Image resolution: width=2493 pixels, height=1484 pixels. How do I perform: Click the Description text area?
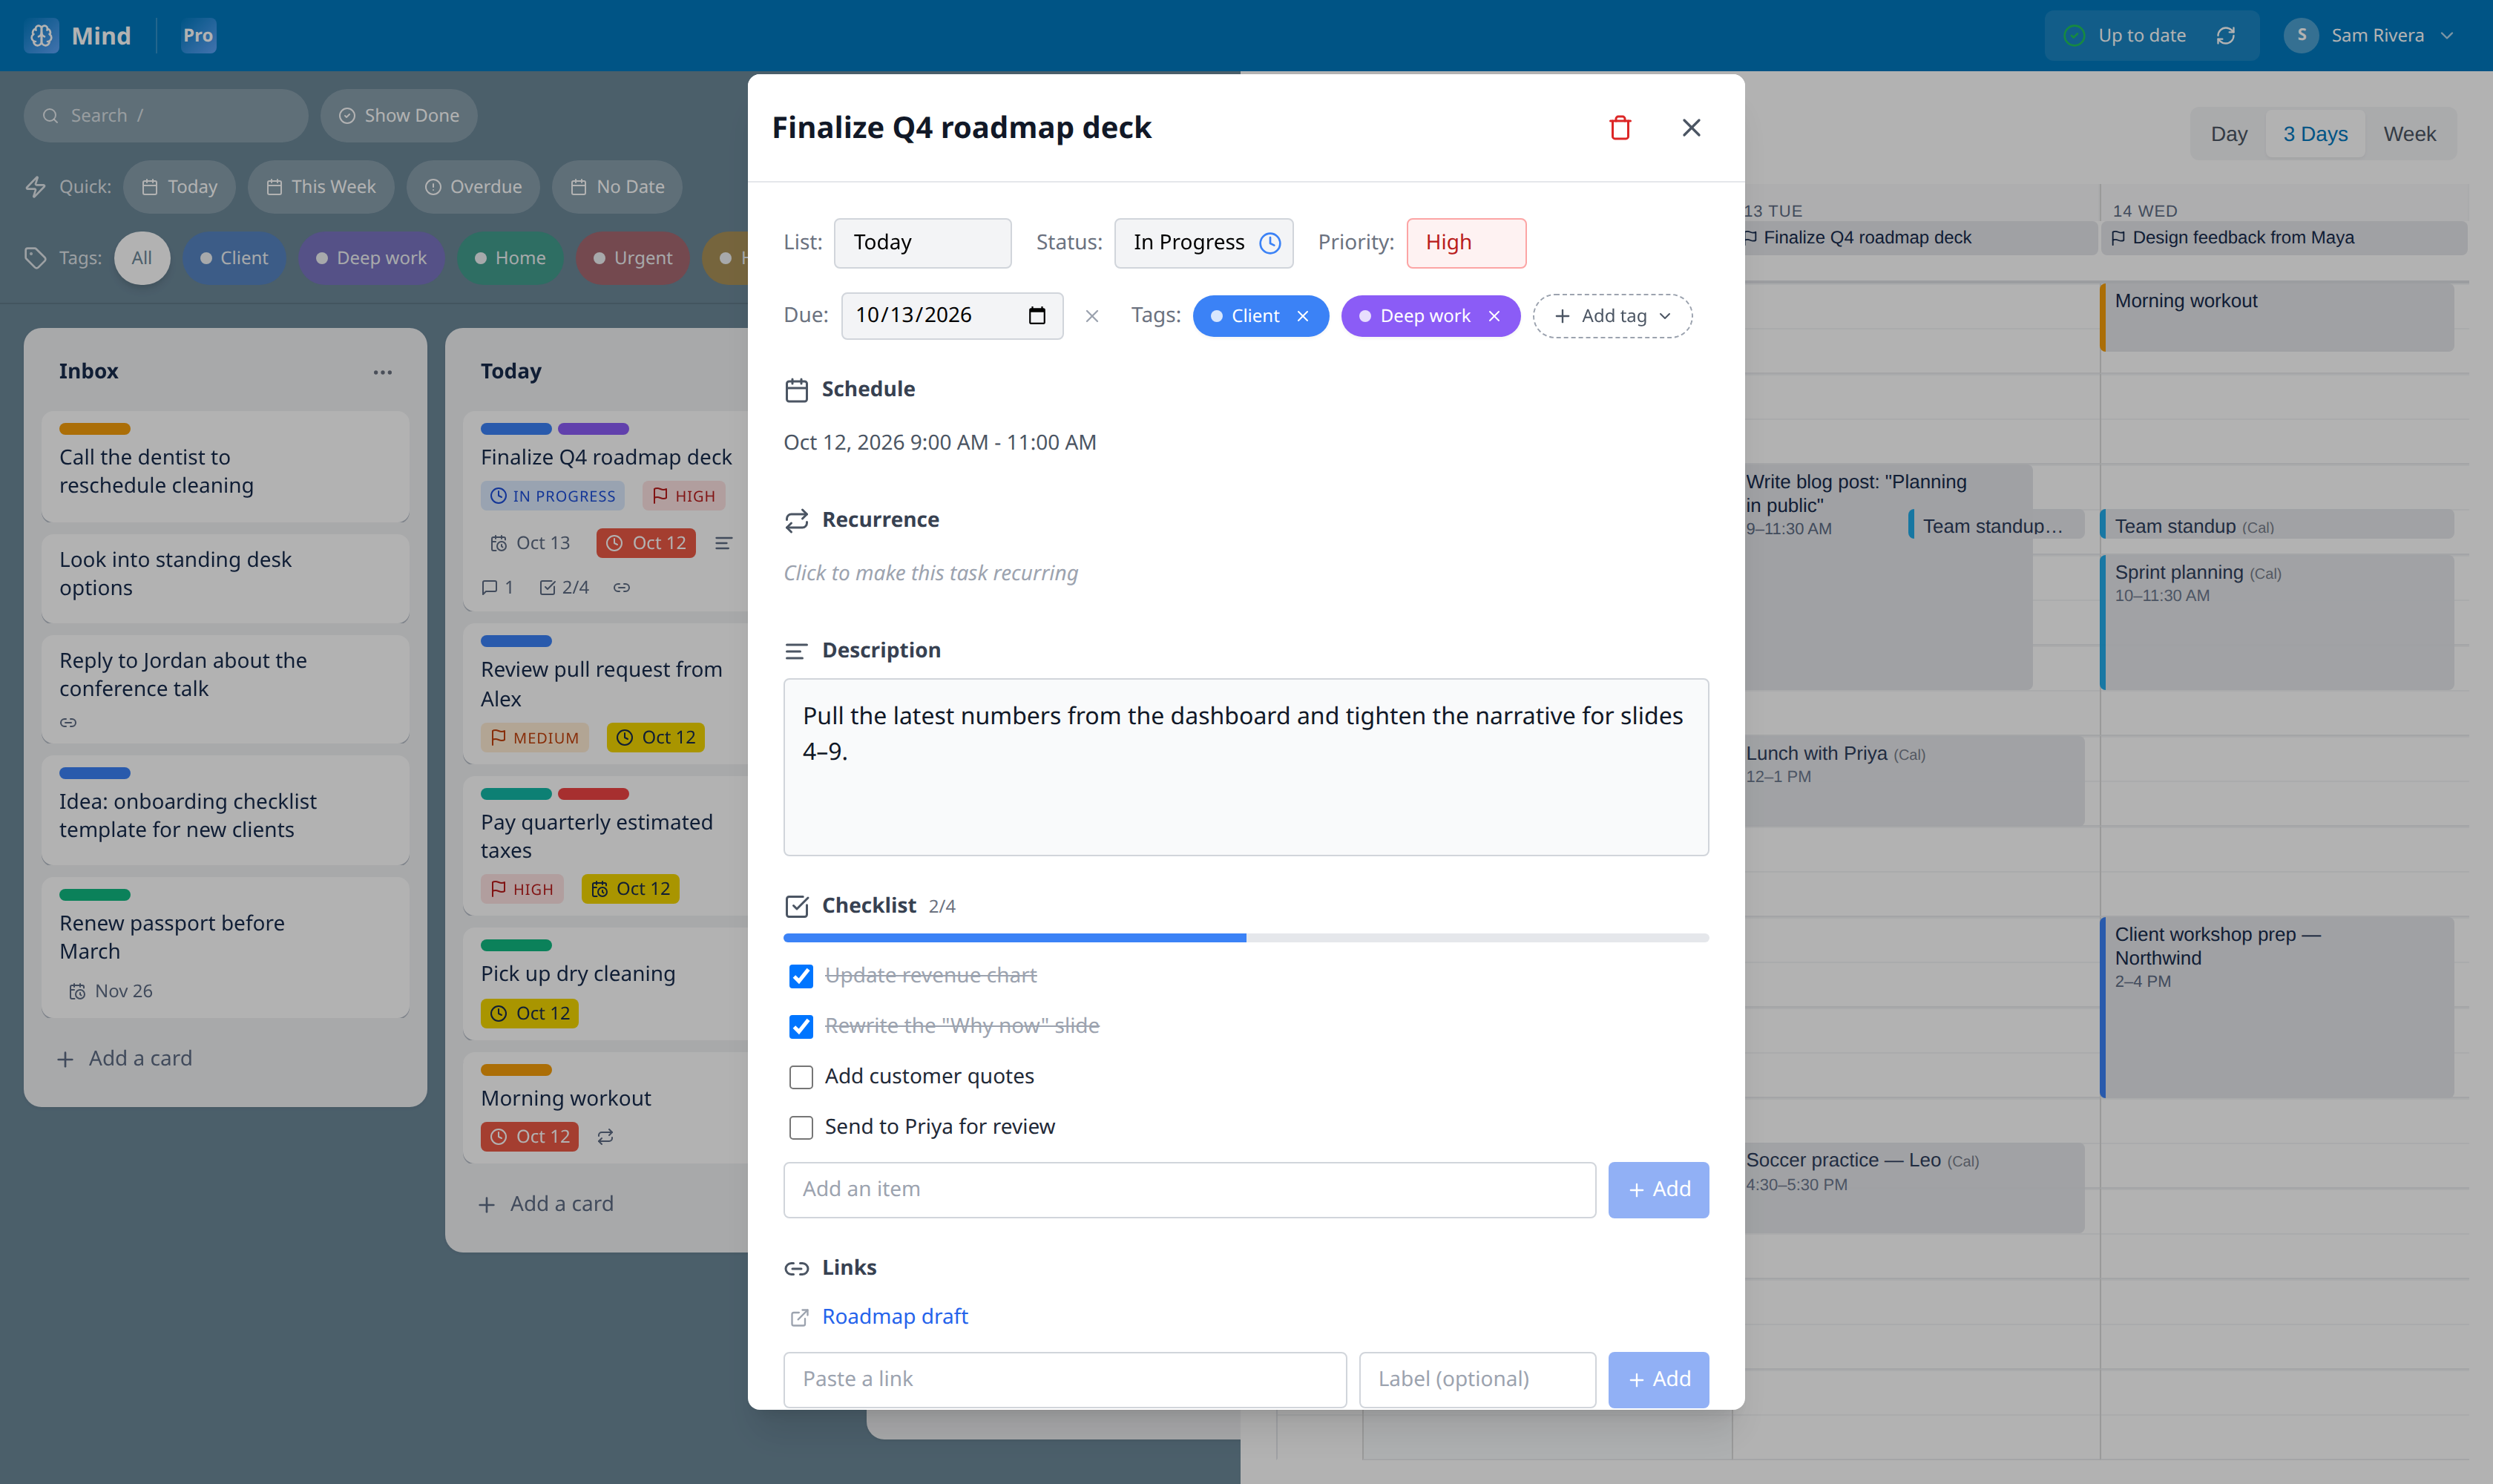click(x=1246, y=767)
